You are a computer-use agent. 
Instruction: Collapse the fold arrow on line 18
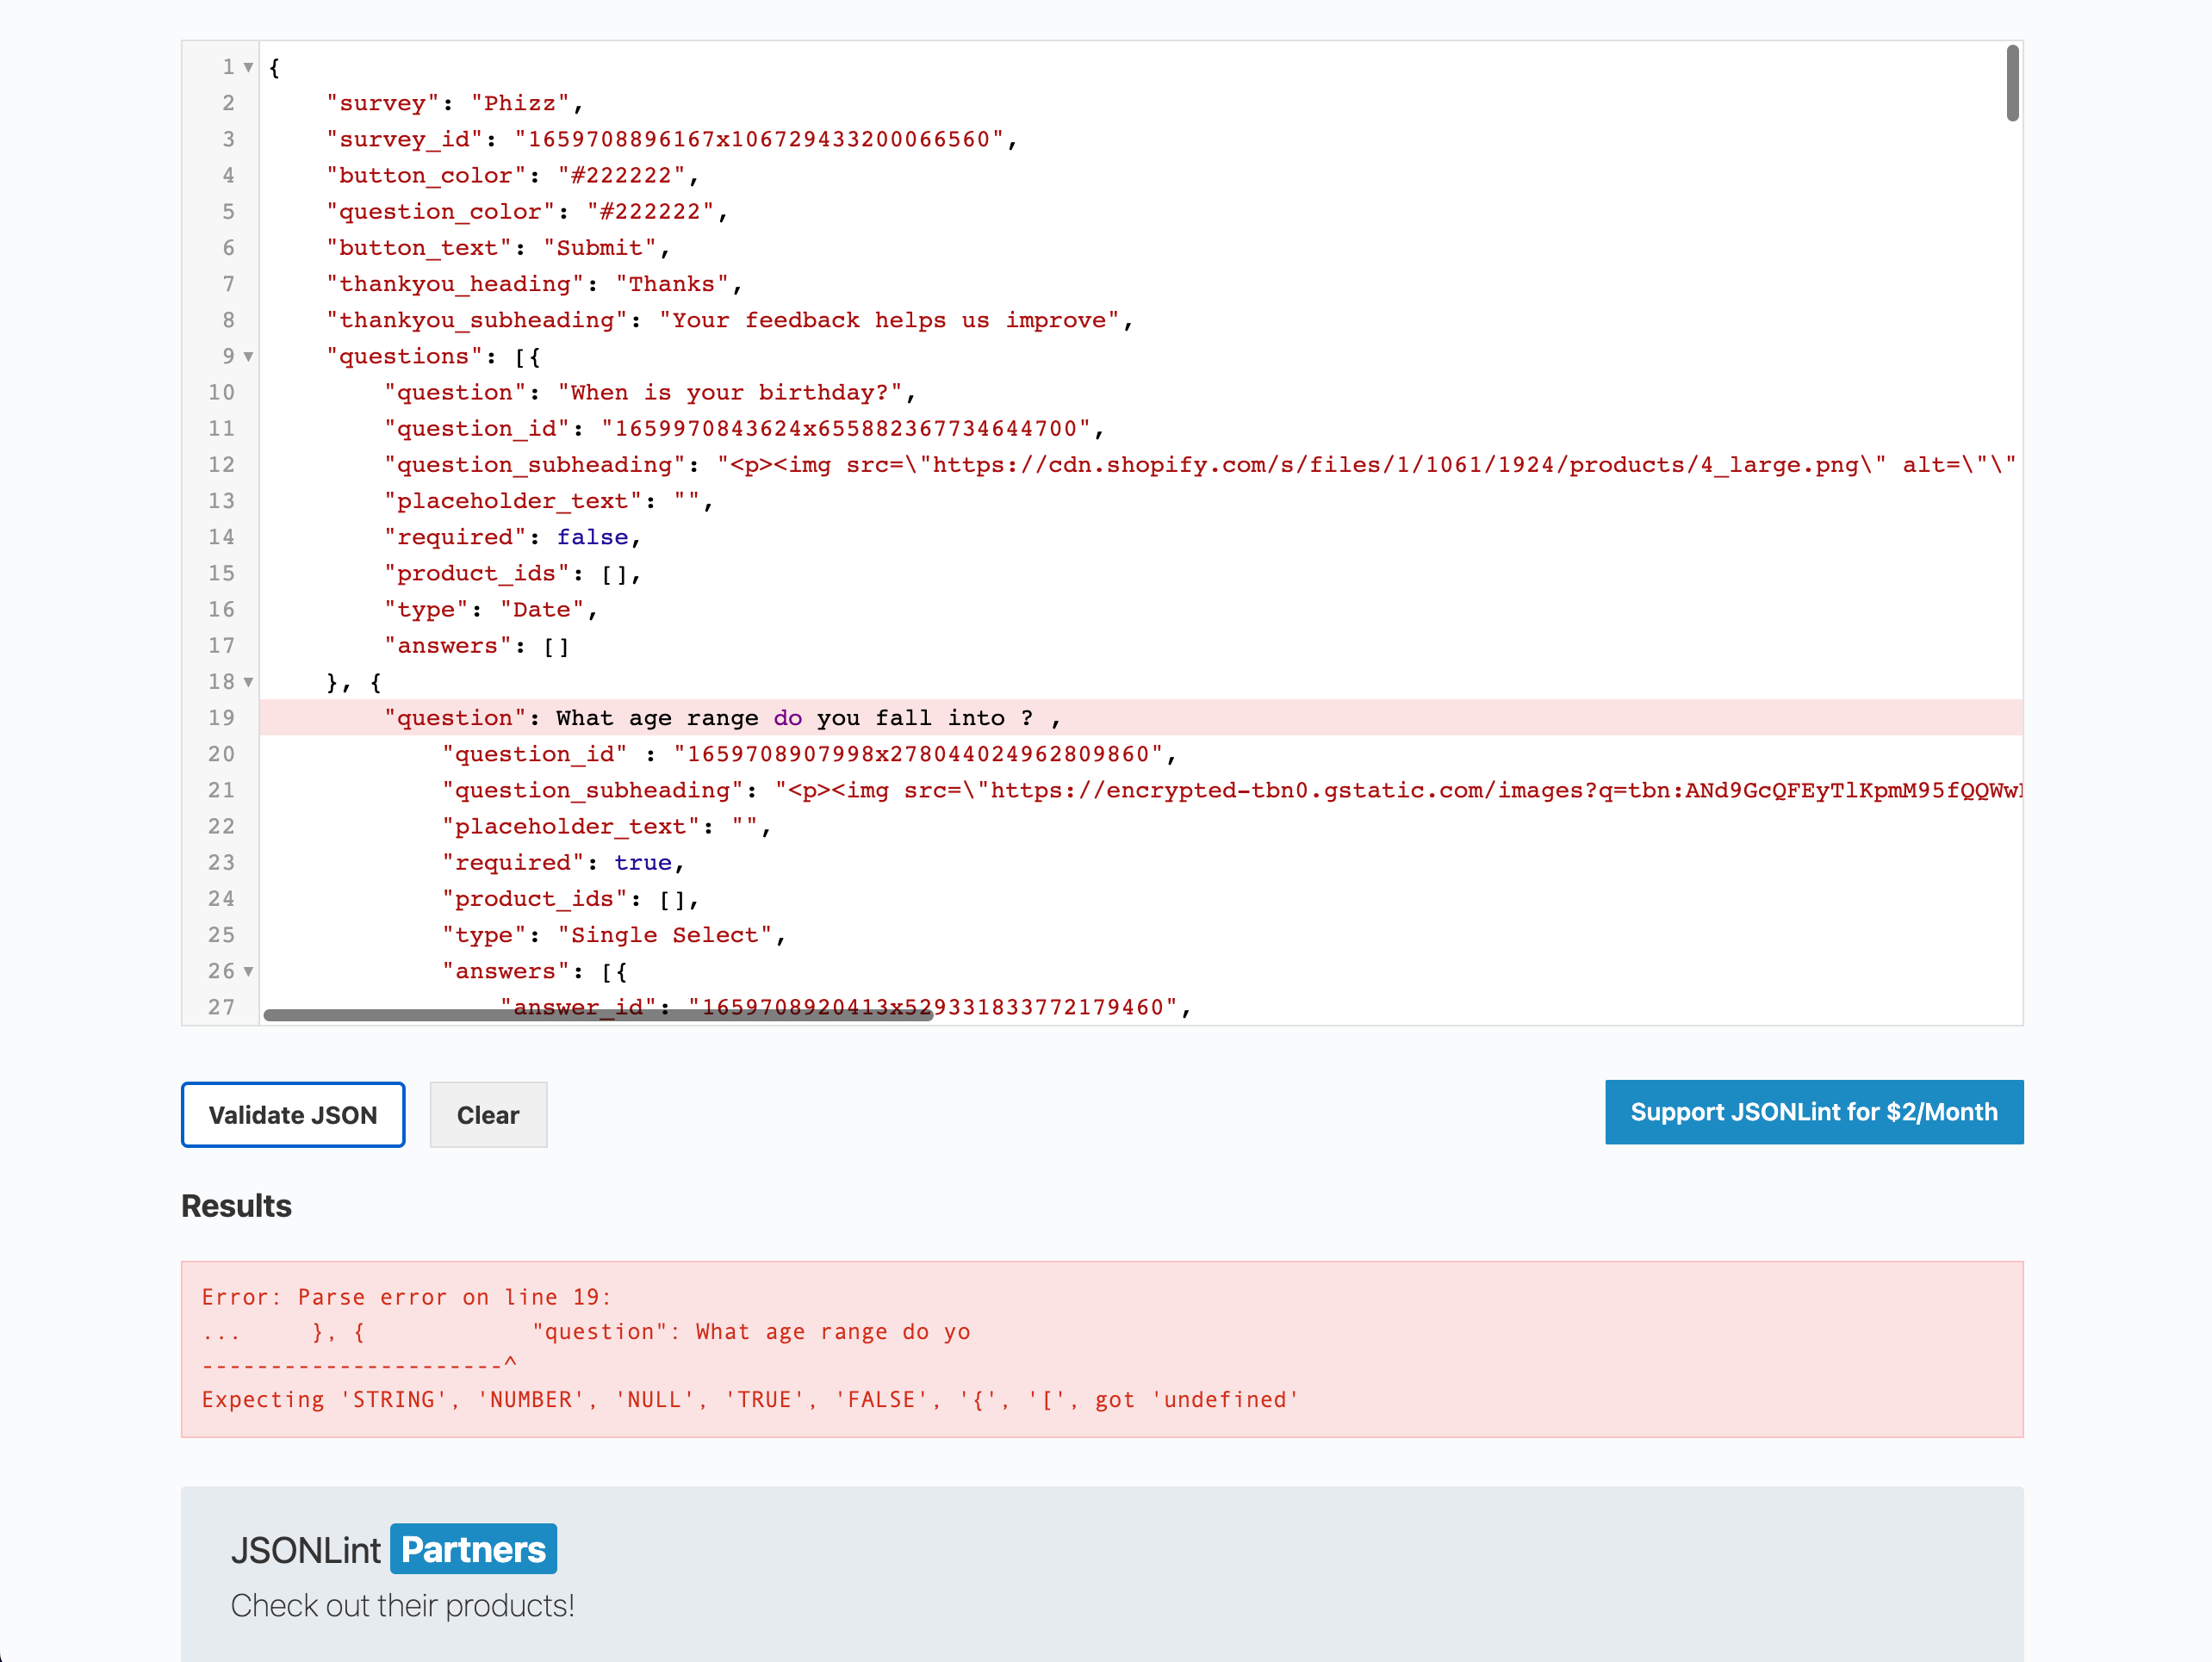[x=246, y=682]
